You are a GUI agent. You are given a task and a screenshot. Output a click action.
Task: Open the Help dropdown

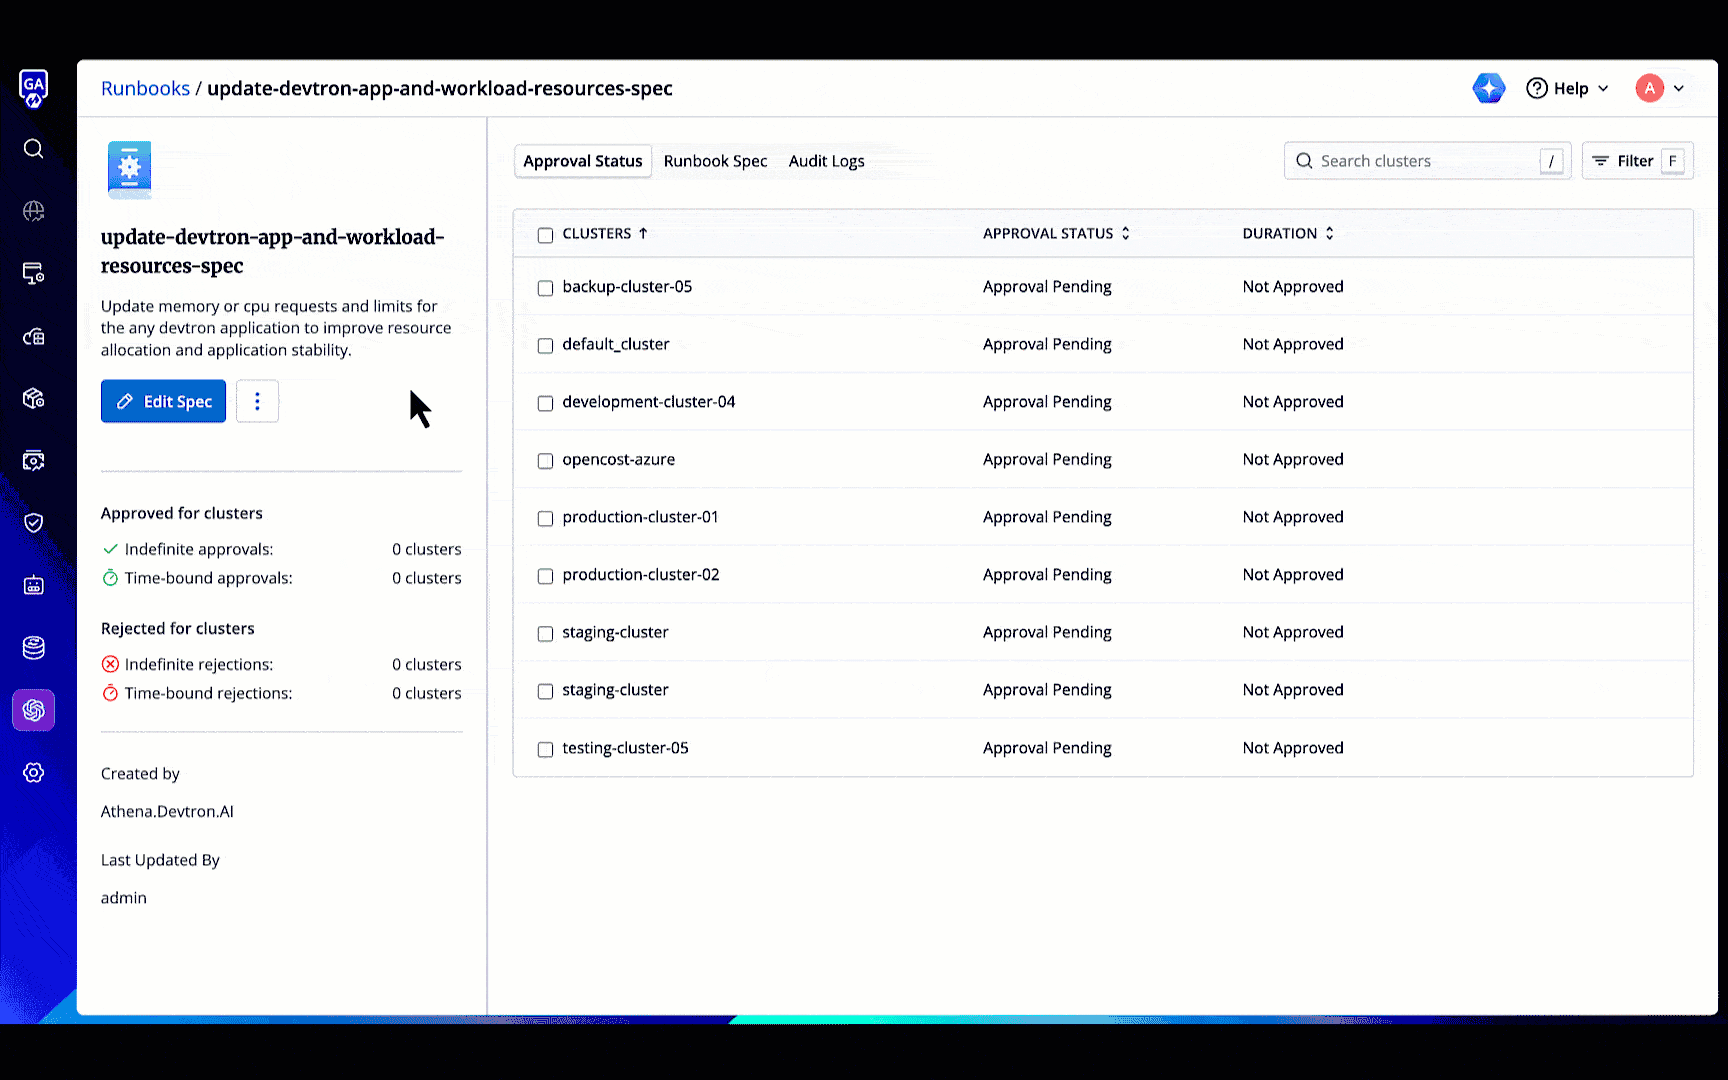(x=1567, y=88)
